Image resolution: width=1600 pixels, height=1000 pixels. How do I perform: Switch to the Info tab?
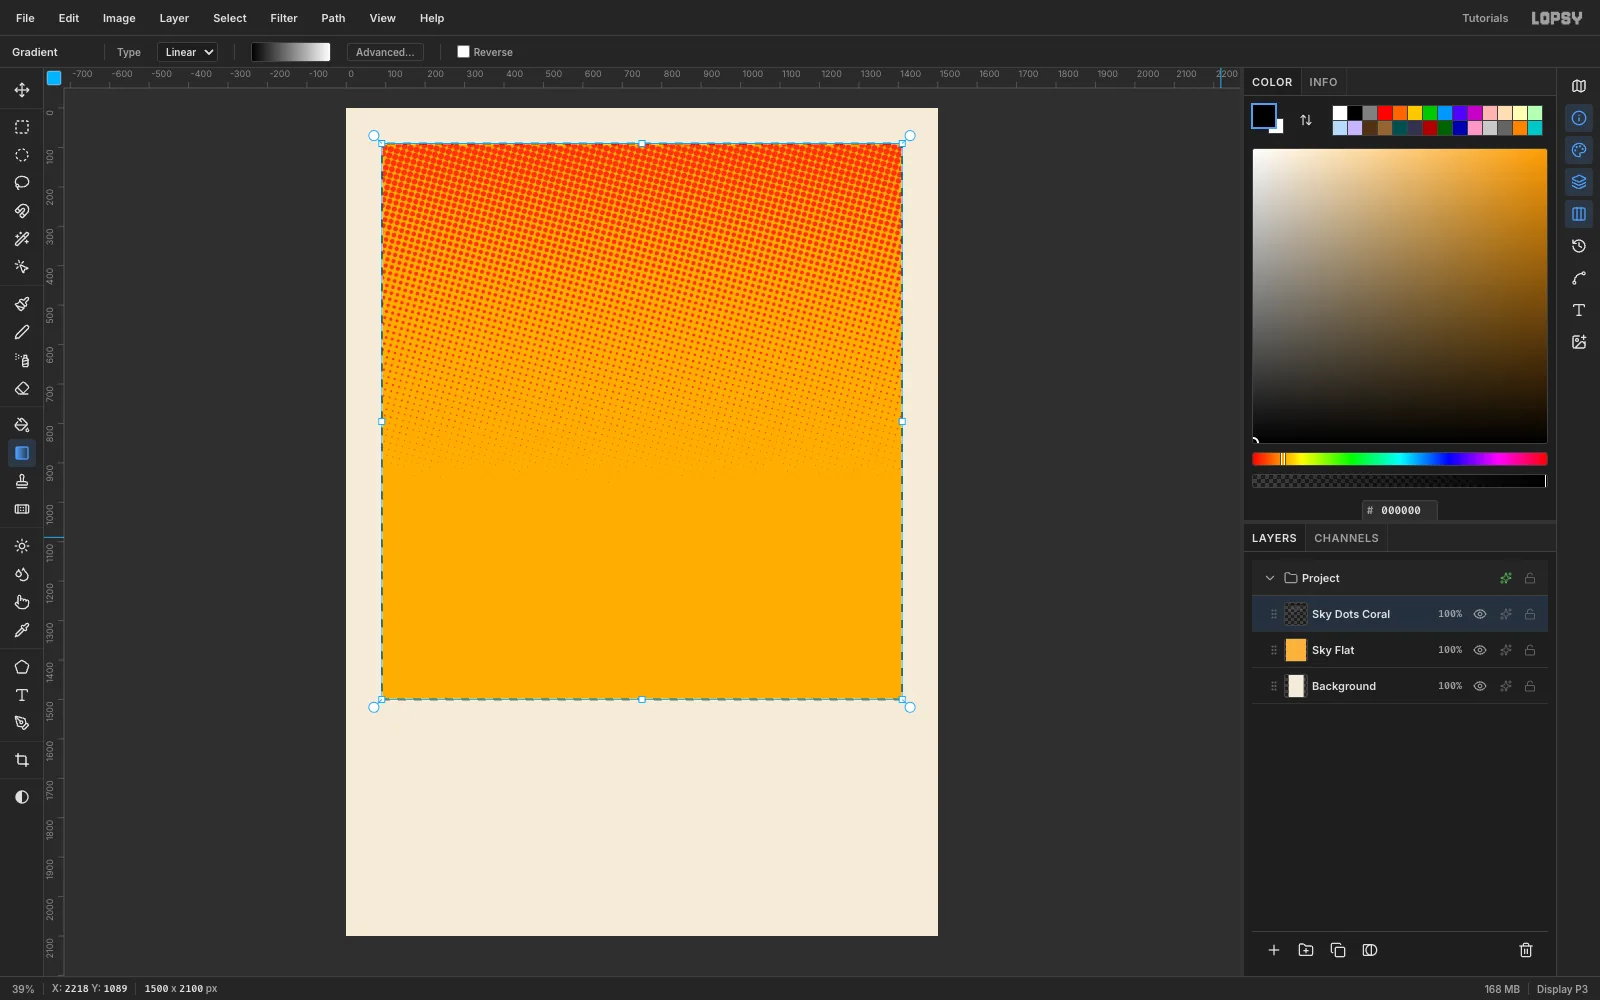(1323, 82)
